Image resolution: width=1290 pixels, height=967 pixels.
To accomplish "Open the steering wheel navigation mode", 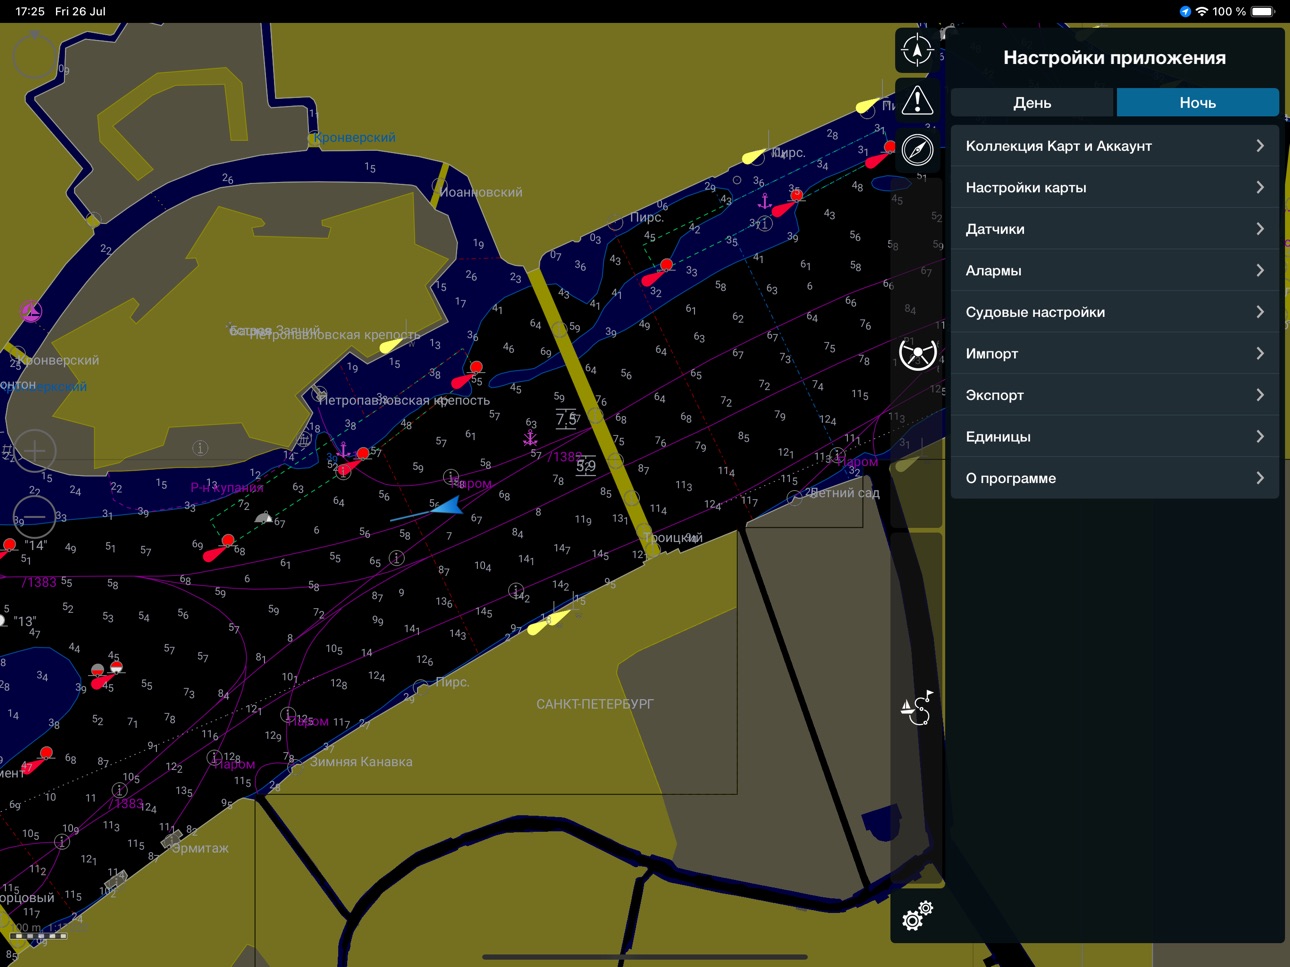I will coord(917,353).
